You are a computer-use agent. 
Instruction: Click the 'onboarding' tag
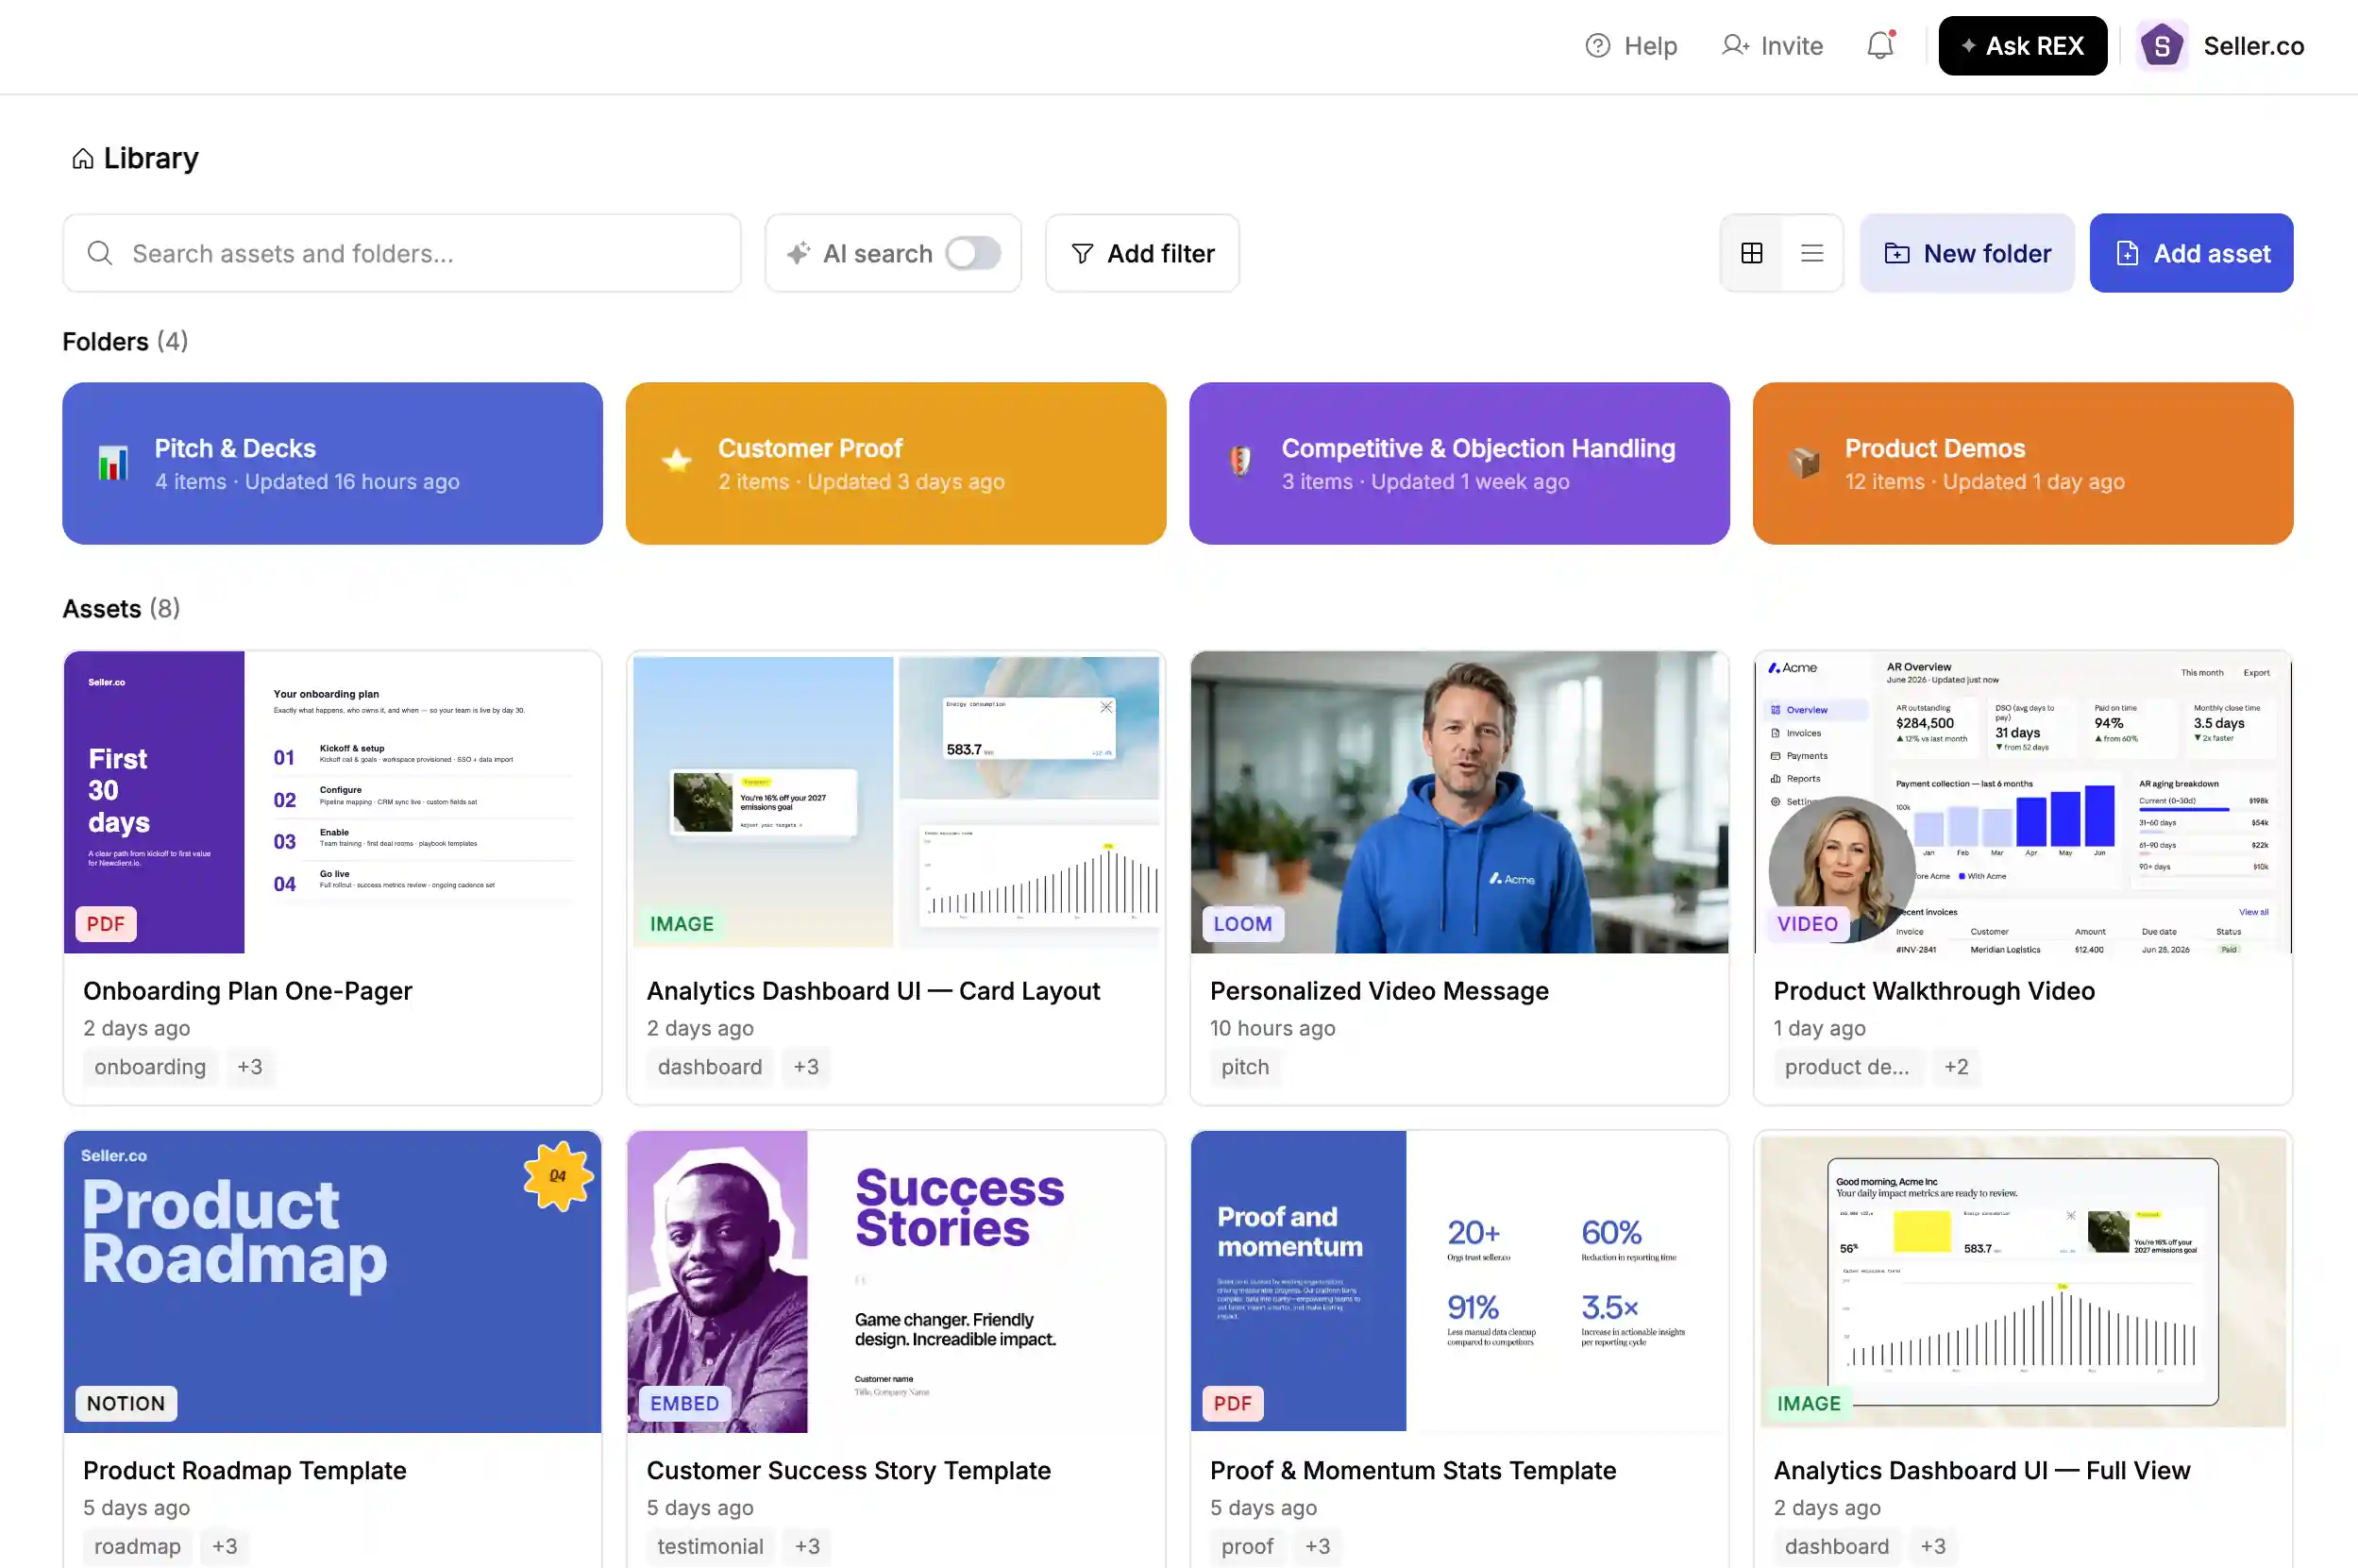150,1067
